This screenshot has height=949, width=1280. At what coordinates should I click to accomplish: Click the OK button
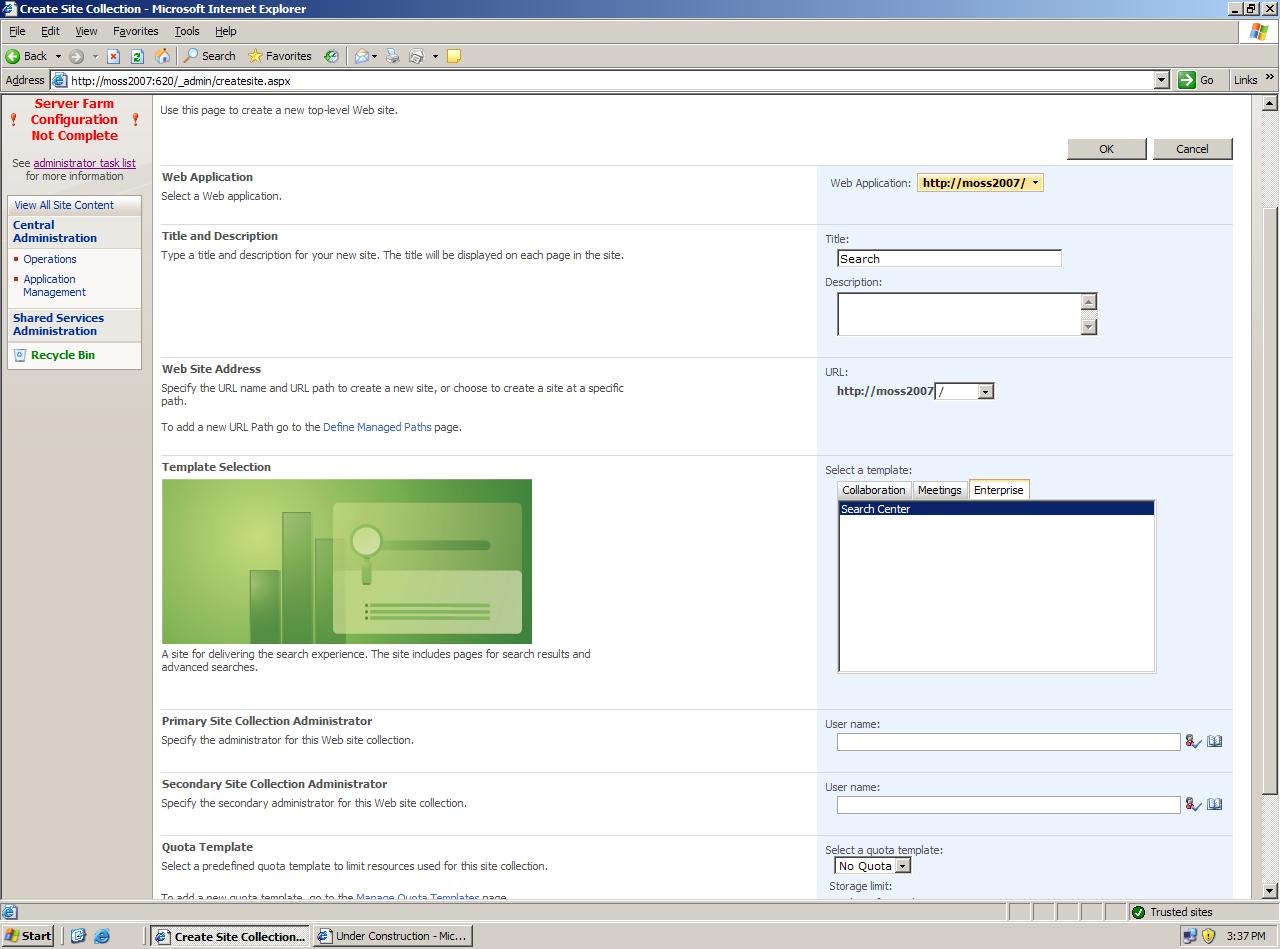click(x=1106, y=149)
